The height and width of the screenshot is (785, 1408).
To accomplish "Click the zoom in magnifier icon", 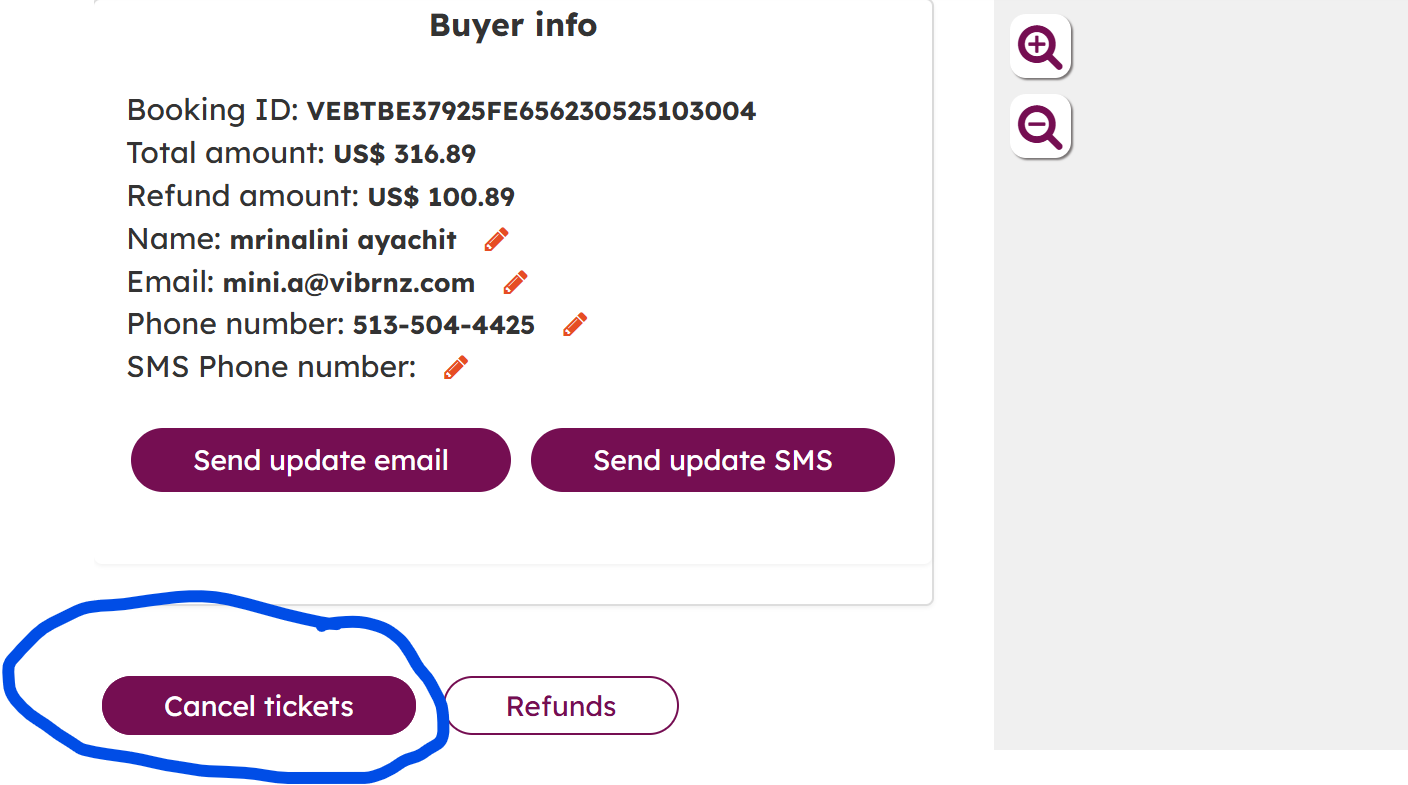I will (x=1040, y=47).
